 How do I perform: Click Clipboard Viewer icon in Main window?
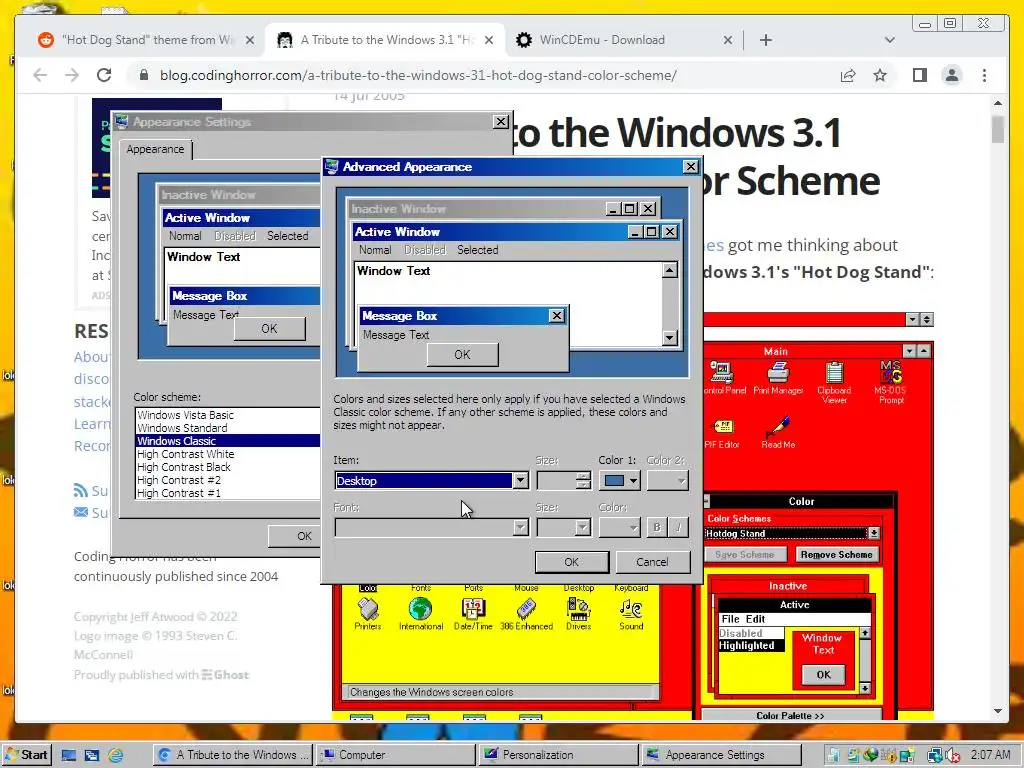click(834, 382)
